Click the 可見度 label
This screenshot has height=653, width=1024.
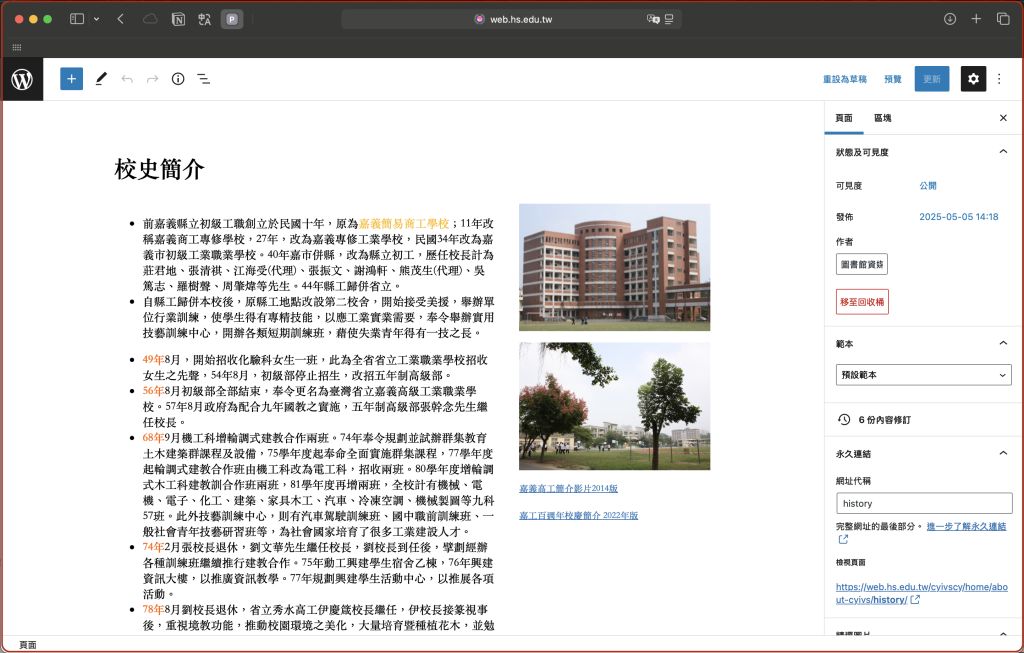click(849, 185)
